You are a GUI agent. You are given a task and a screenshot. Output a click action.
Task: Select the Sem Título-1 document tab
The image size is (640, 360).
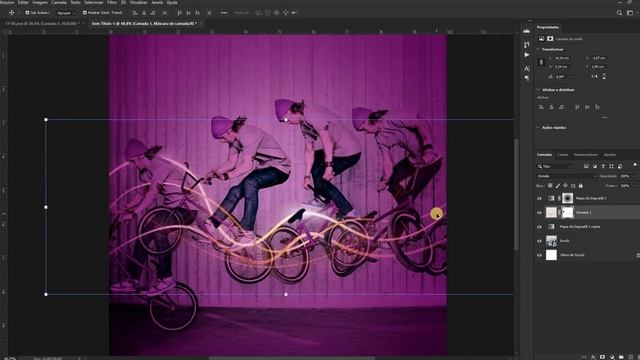(144, 24)
